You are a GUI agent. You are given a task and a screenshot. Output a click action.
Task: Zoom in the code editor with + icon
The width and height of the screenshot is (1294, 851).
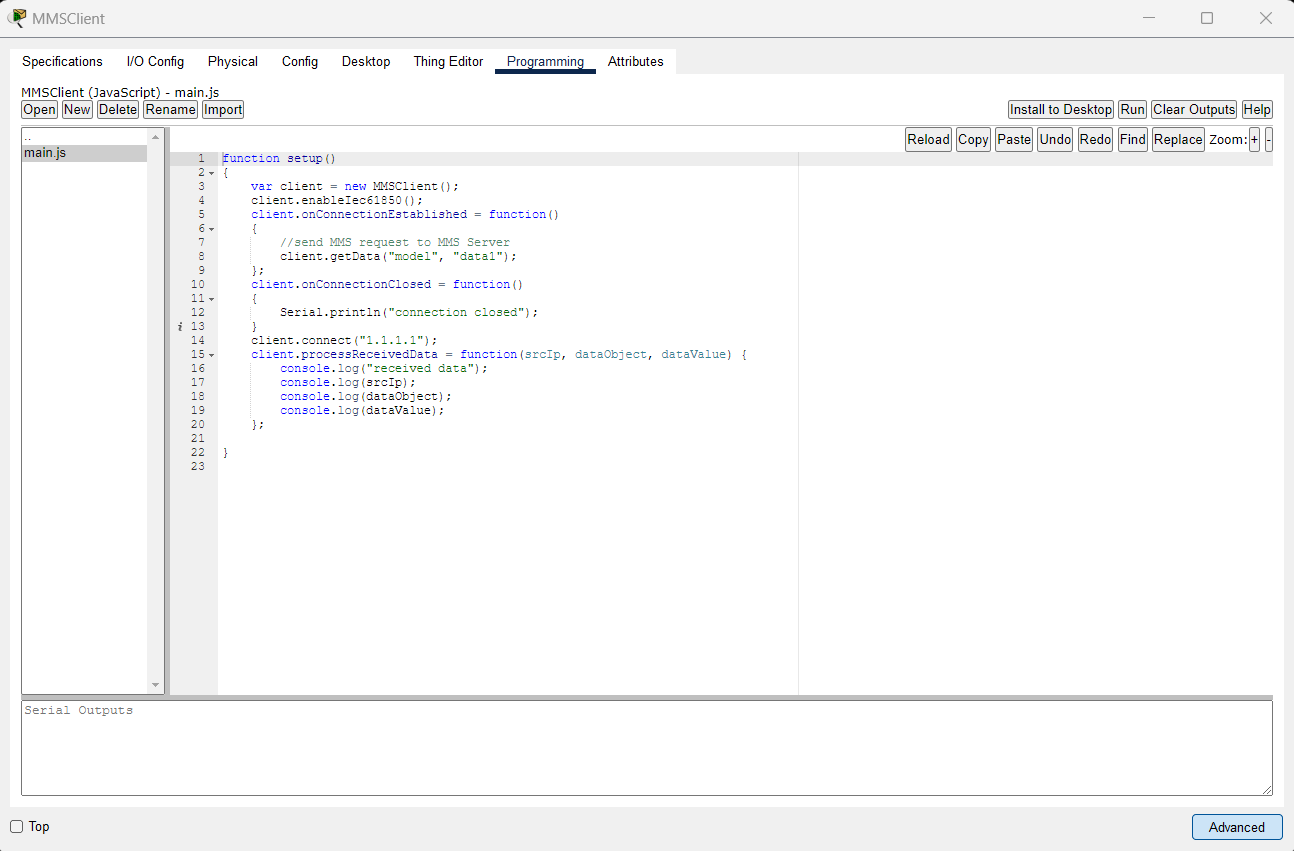(1254, 139)
